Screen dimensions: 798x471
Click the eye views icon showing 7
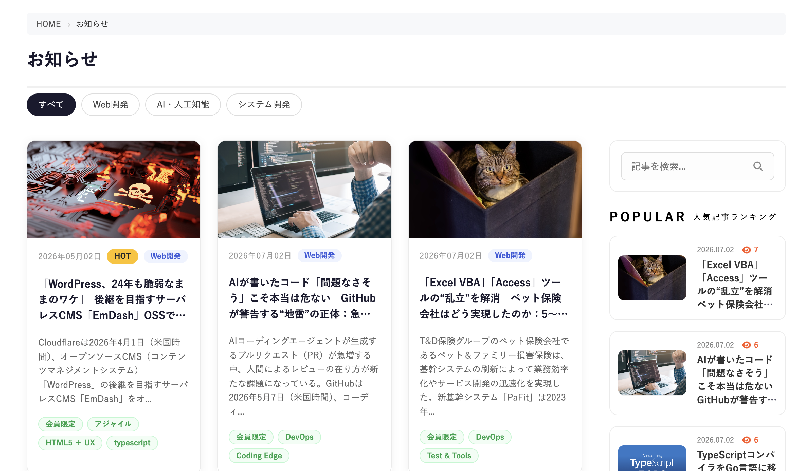747,250
